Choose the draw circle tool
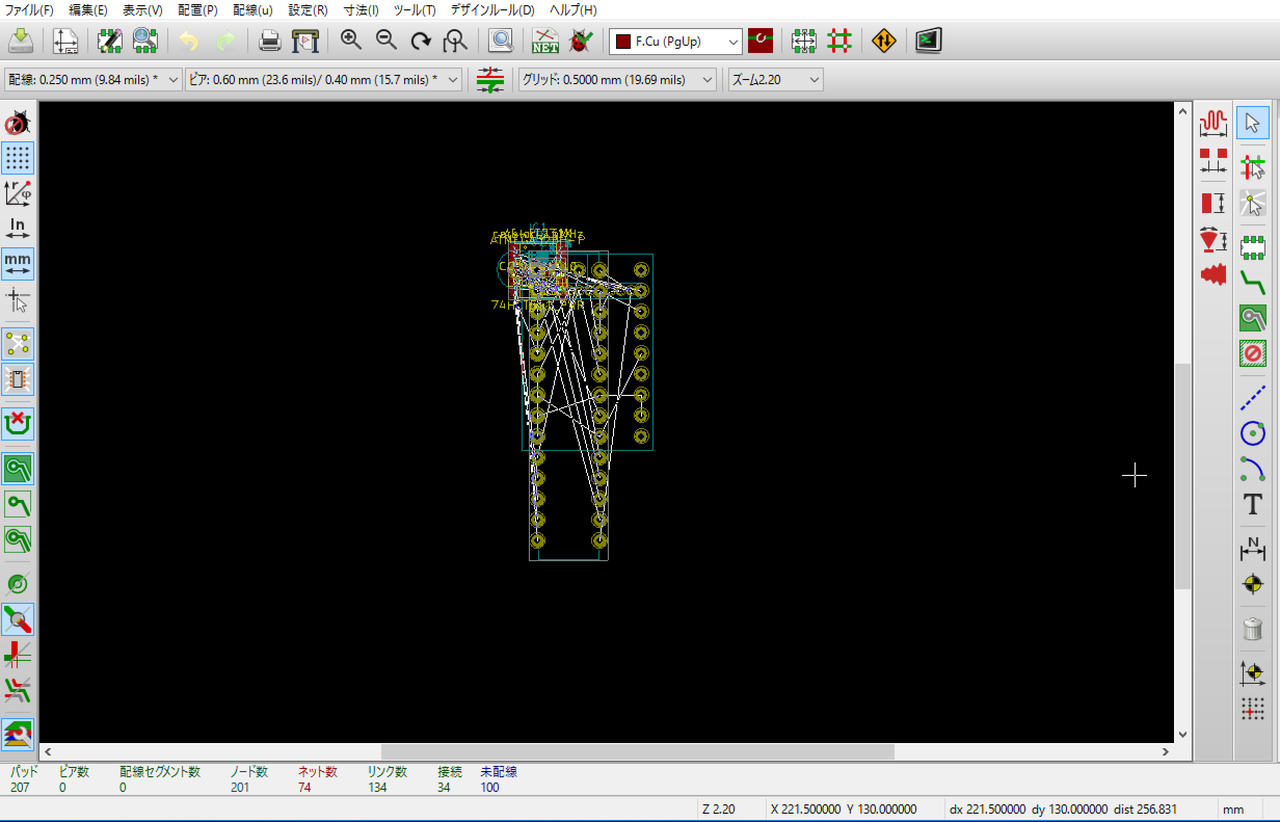1280x822 pixels. 1252,433
